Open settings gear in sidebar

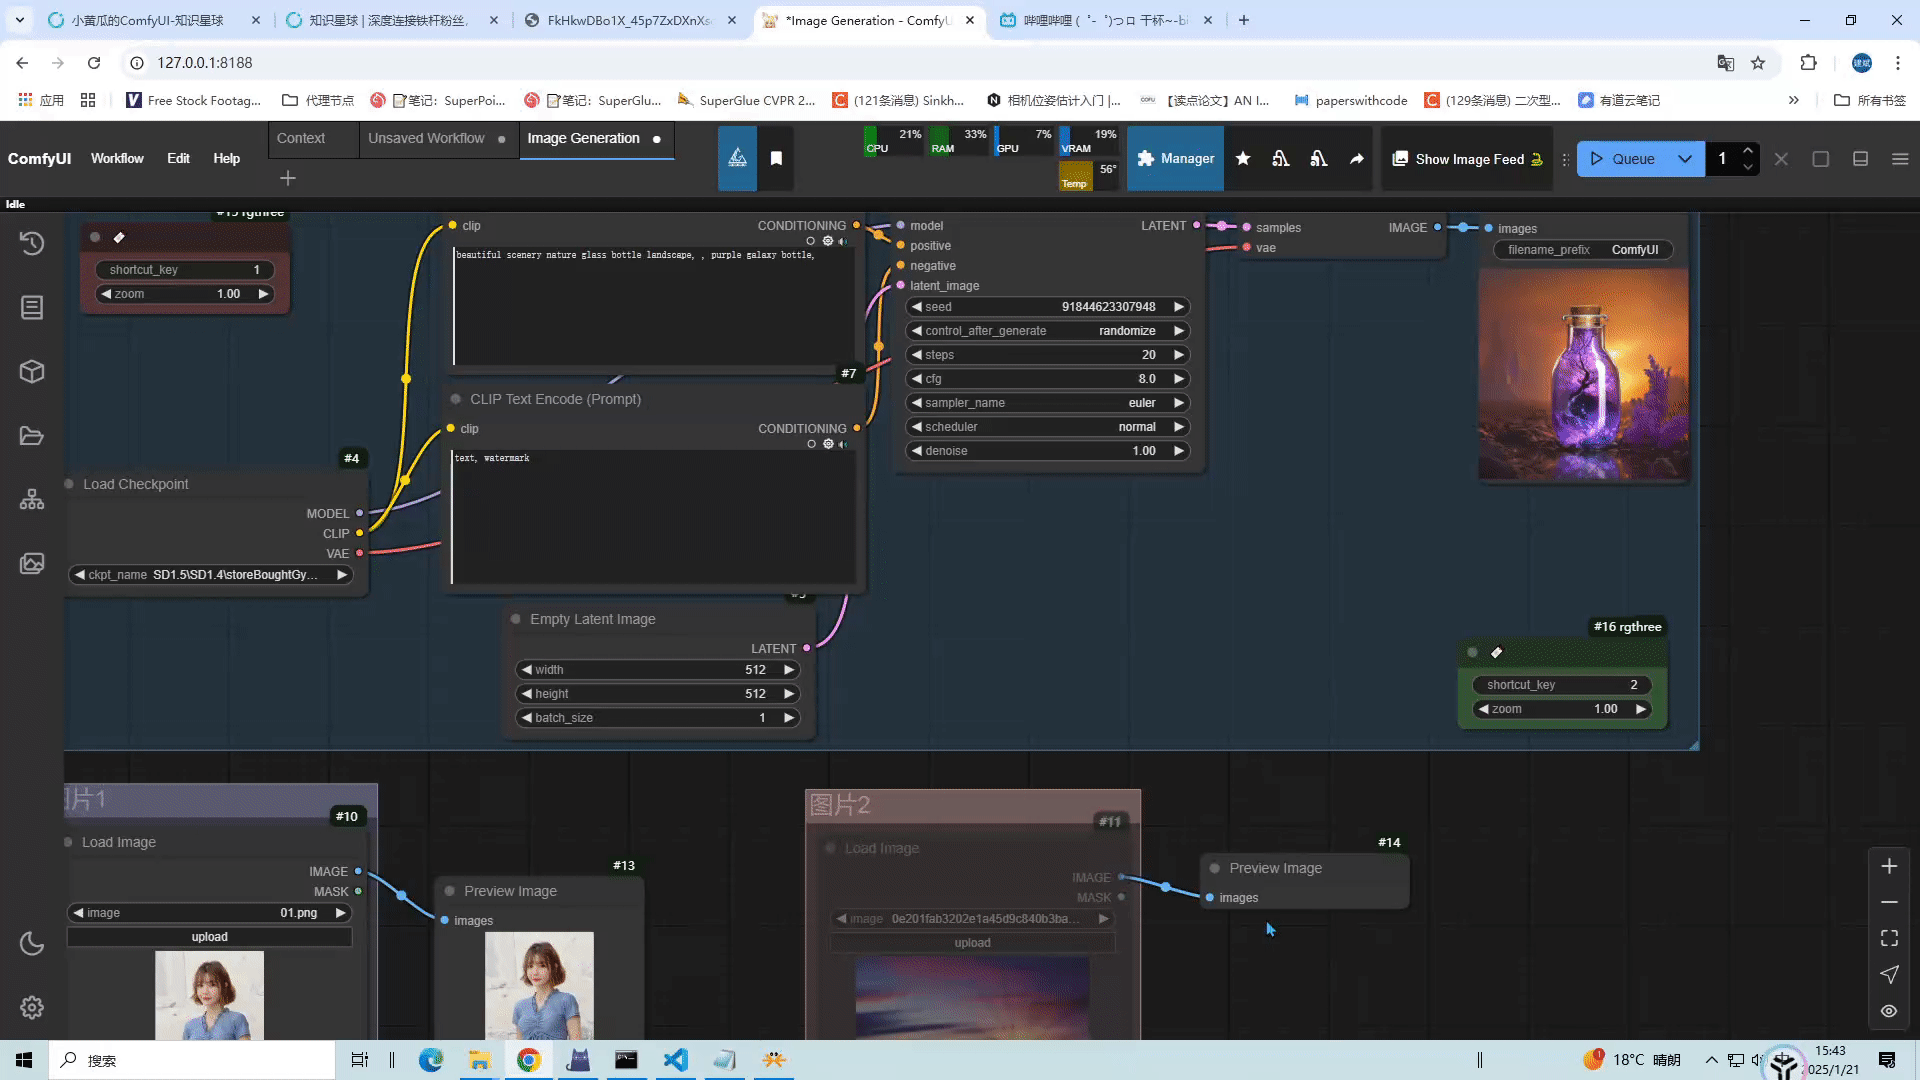(32, 1007)
